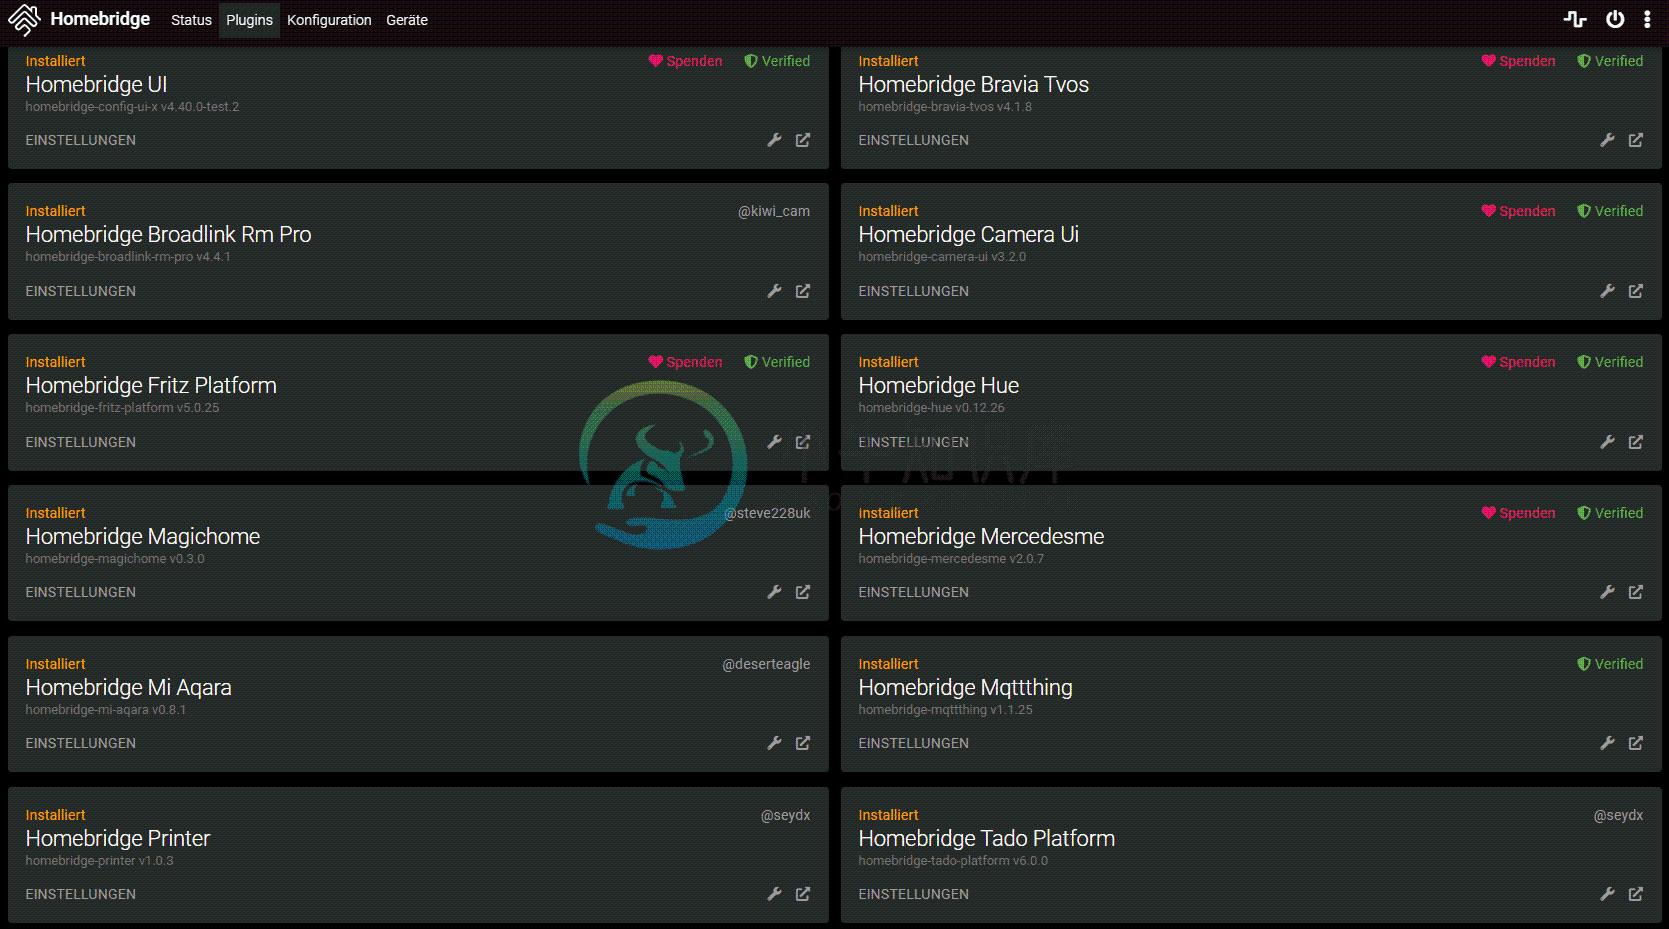Click wrench icon on Homebridge Bravia Tvos
The image size is (1669, 929).
pyautogui.click(x=1607, y=140)
